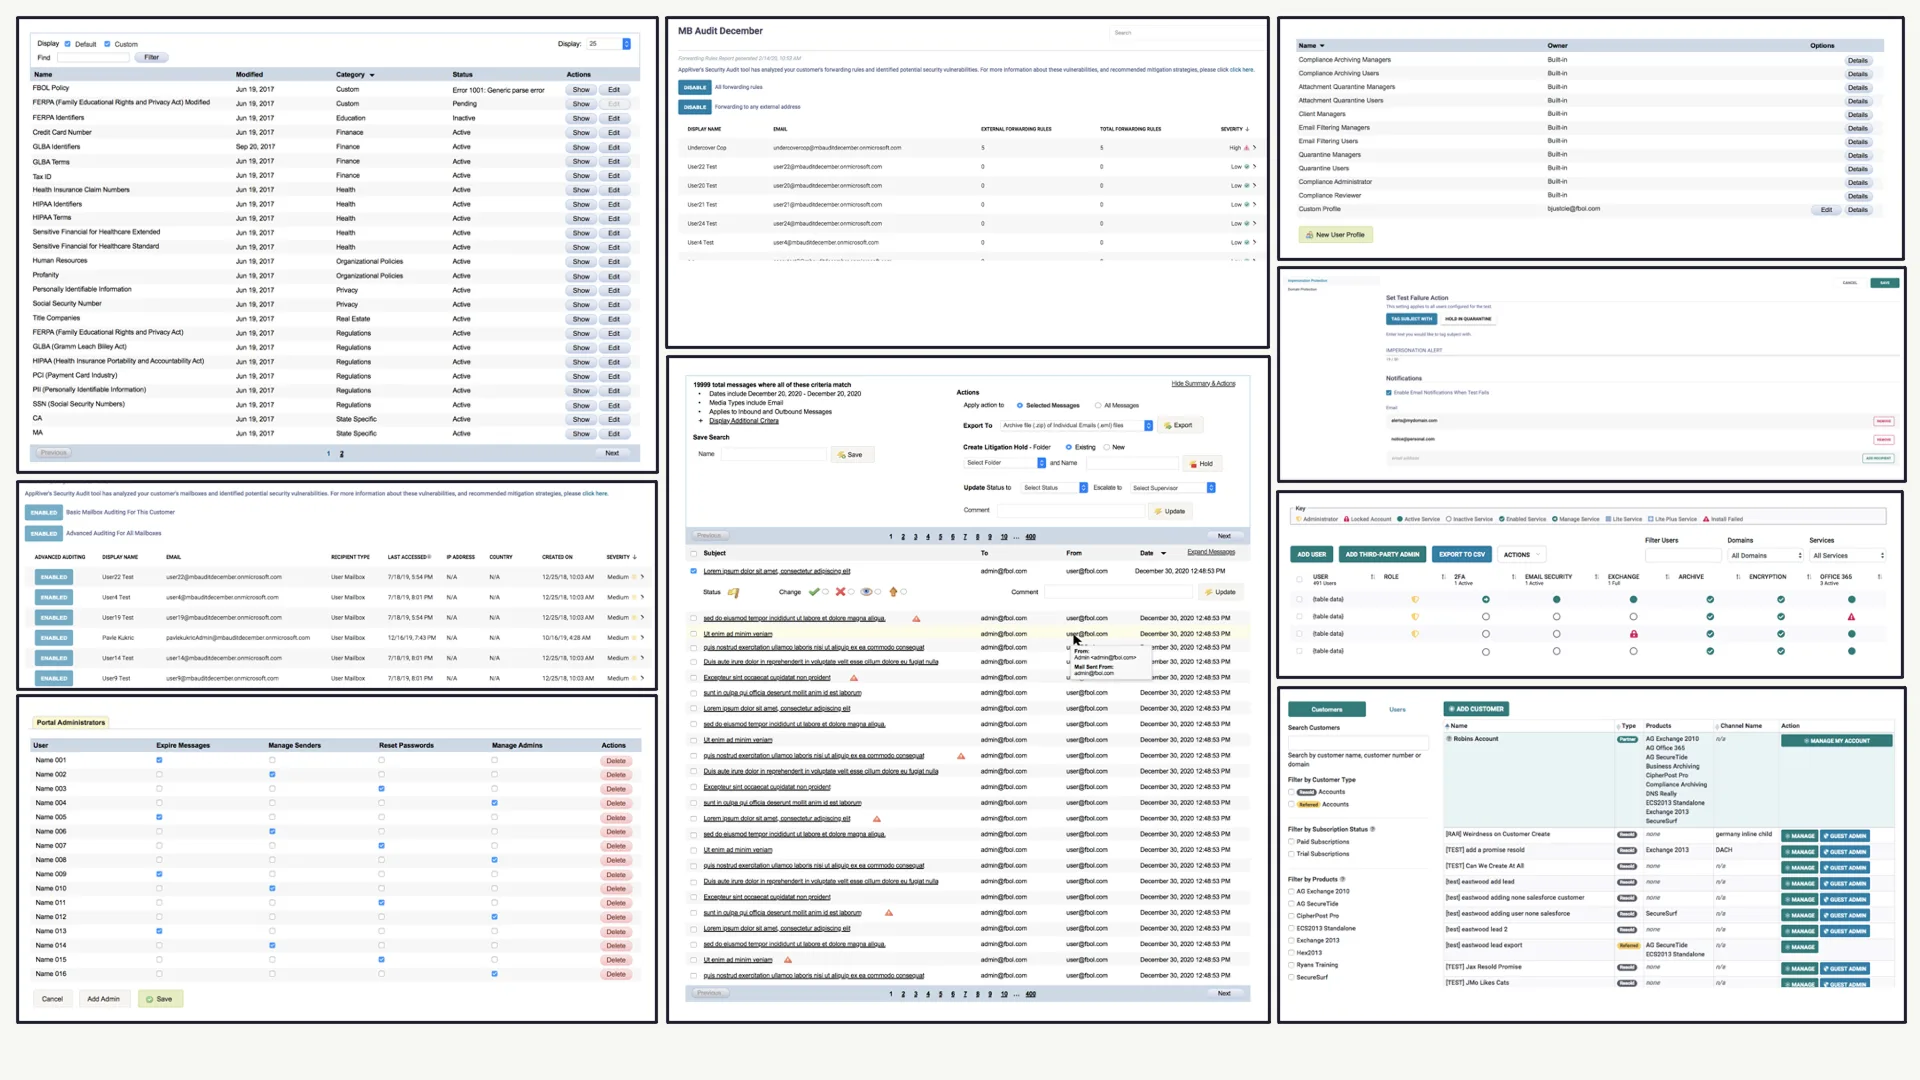Viewport: 1920px width, 1080px height.
Task: Click the ADD CUSTOMER button
Action: pyautogui.click(x=1476, y=709)
